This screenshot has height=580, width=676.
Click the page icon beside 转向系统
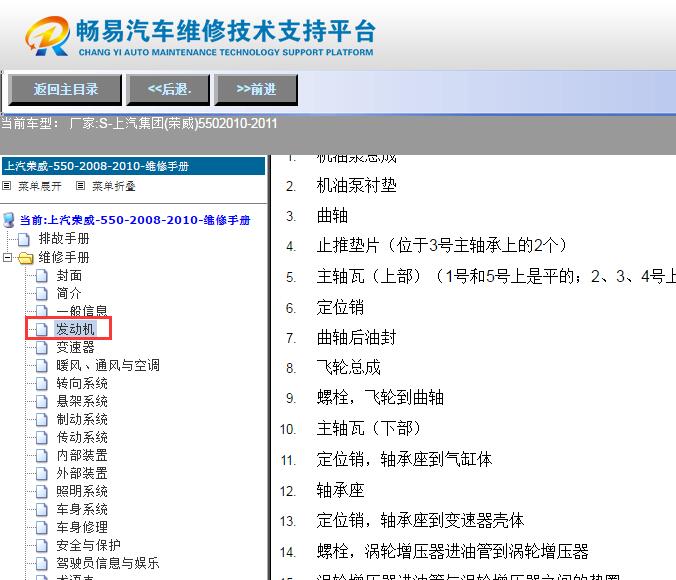[x=41, y=384]
